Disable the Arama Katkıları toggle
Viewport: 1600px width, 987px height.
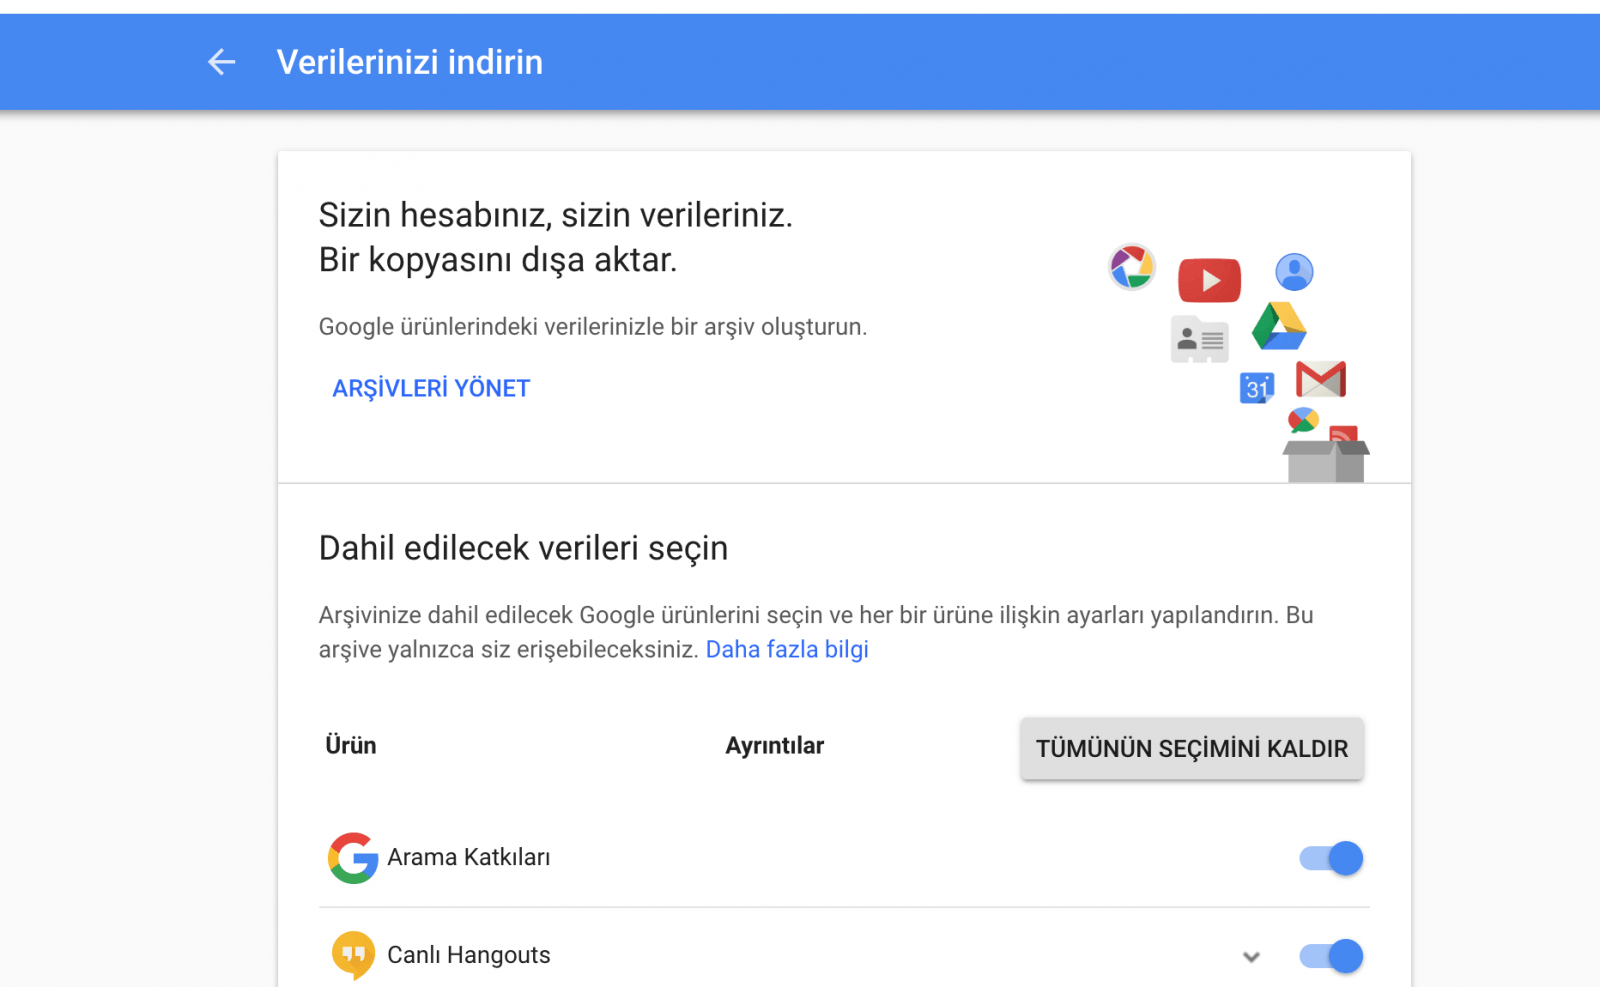[x=1332, y=858]
